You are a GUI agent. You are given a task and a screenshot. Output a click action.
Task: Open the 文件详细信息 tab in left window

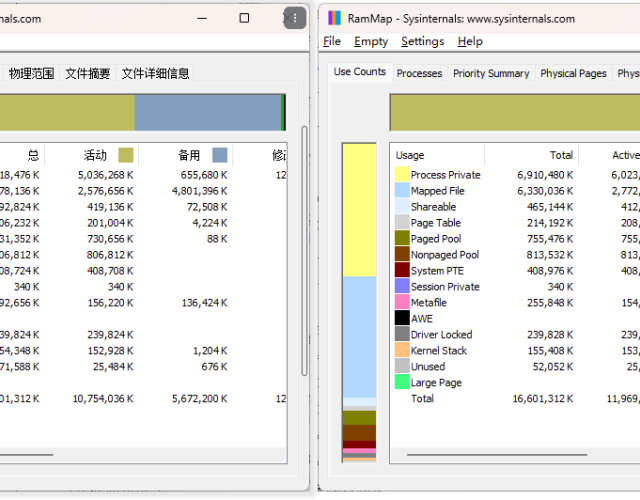(155, 73)
